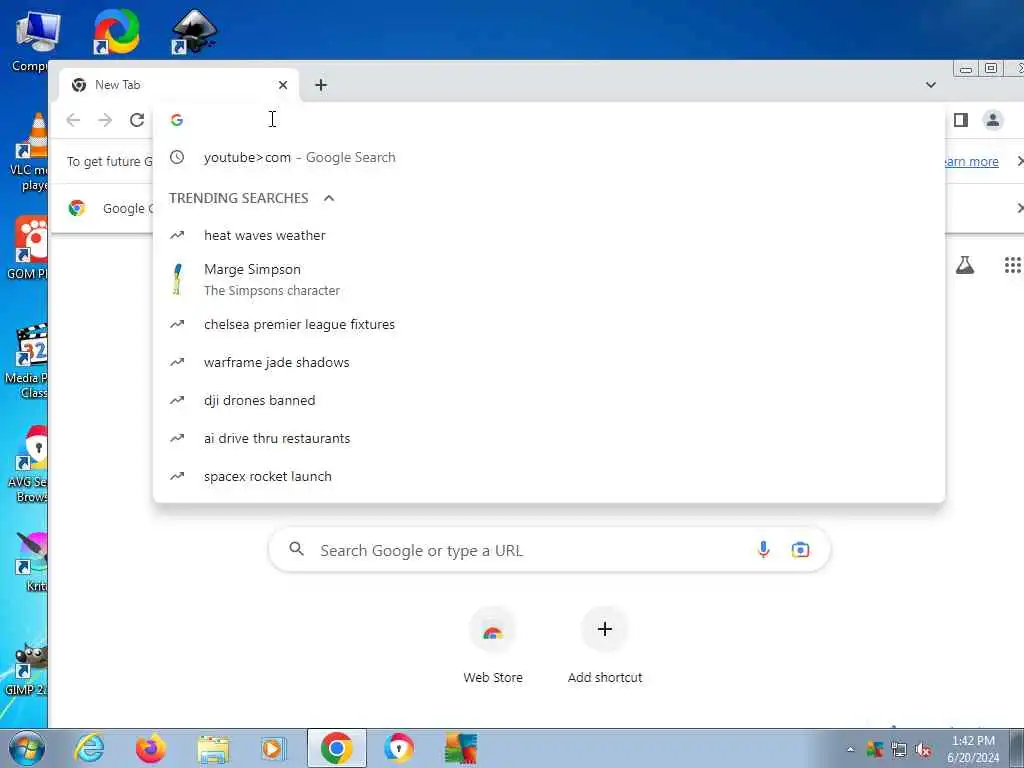The height and width of the screenshot is (768, 1024).
Task: Reload the page with the refresh icon
Action: point(136,120)
